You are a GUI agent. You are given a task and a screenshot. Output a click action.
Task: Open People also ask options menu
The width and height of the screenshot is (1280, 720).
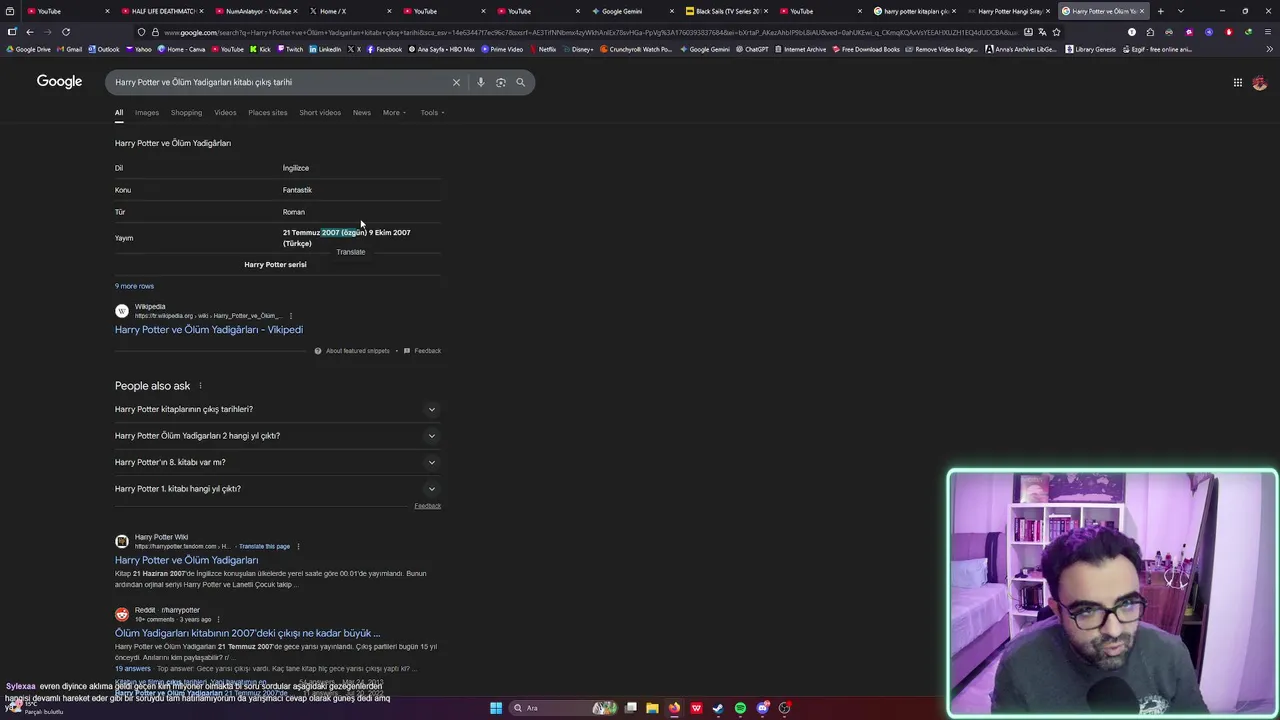[x=200, y=386]
